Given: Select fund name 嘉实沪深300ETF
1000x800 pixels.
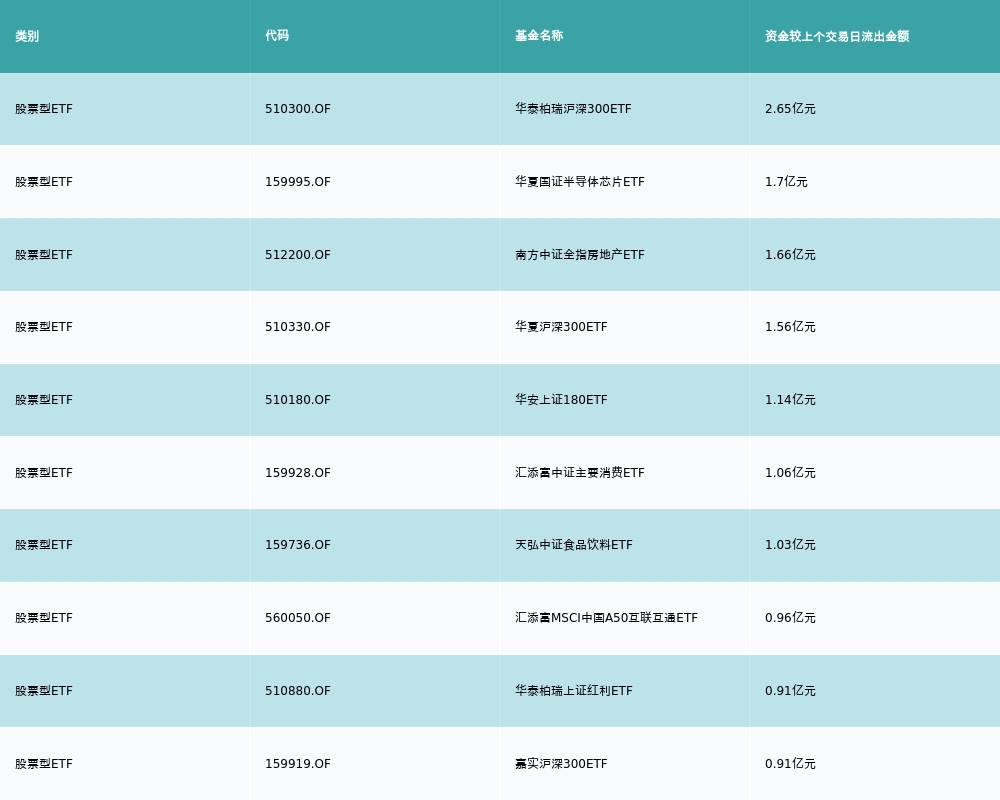Looking at the screenshot, I should (561, 764).
